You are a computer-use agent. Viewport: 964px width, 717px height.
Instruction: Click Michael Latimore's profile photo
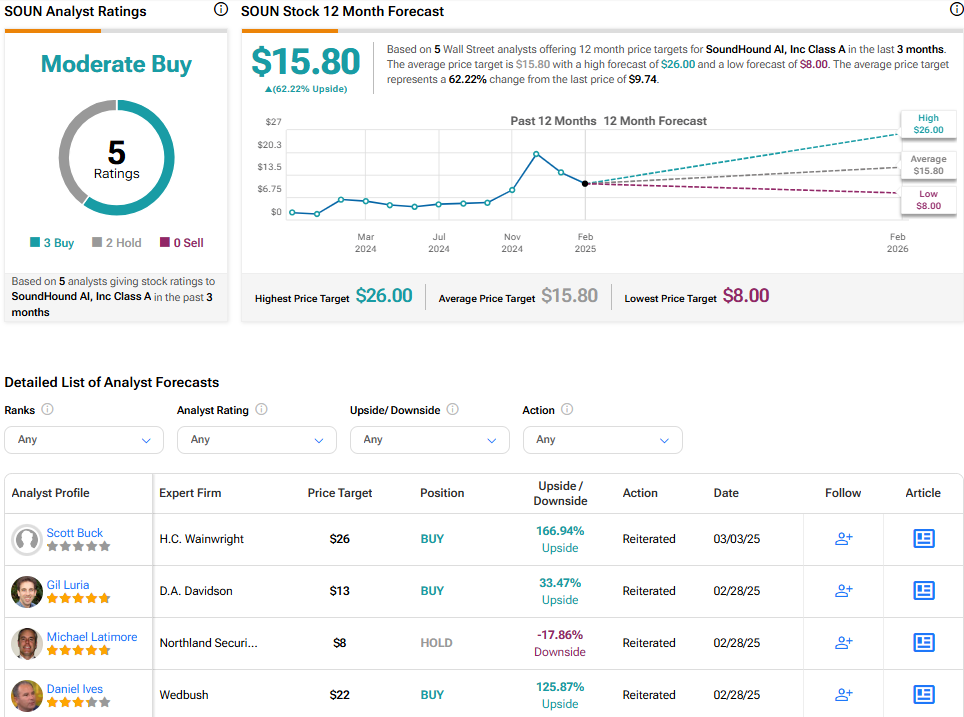point(27,644)
